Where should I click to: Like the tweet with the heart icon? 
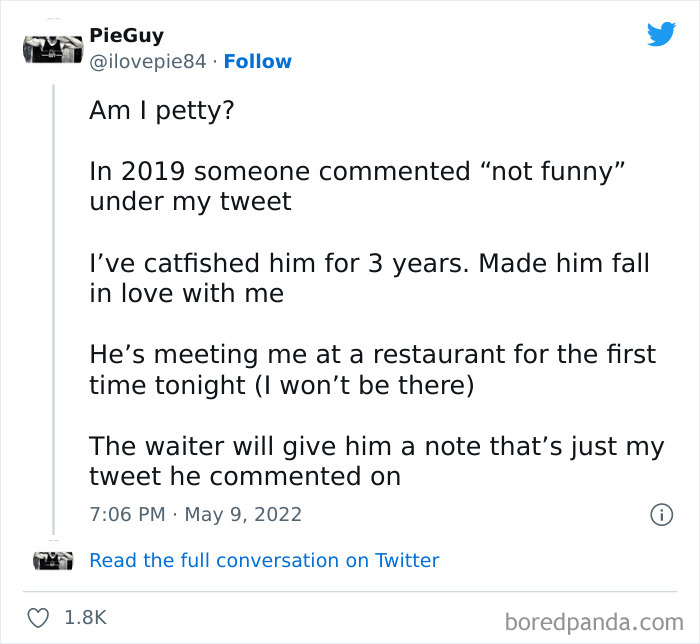(38, 618)
